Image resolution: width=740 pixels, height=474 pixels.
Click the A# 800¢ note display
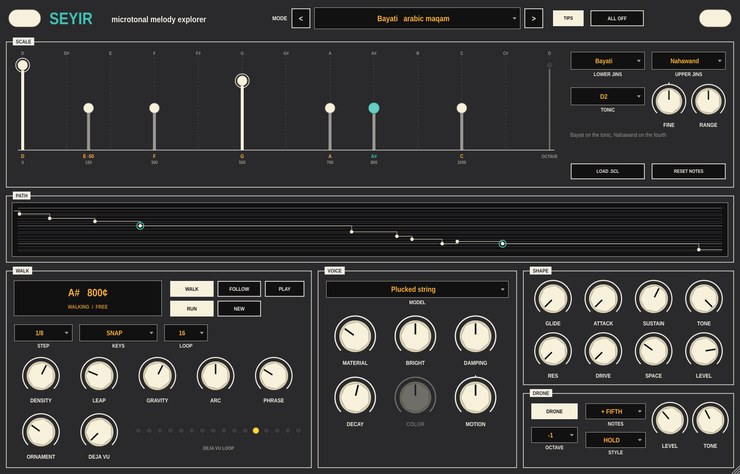(x=88, y=298)
